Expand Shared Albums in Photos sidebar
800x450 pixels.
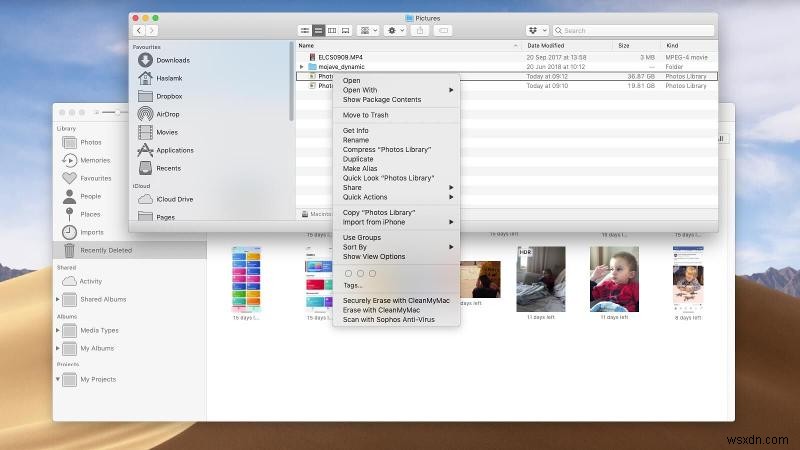click(x=58, y=299)
